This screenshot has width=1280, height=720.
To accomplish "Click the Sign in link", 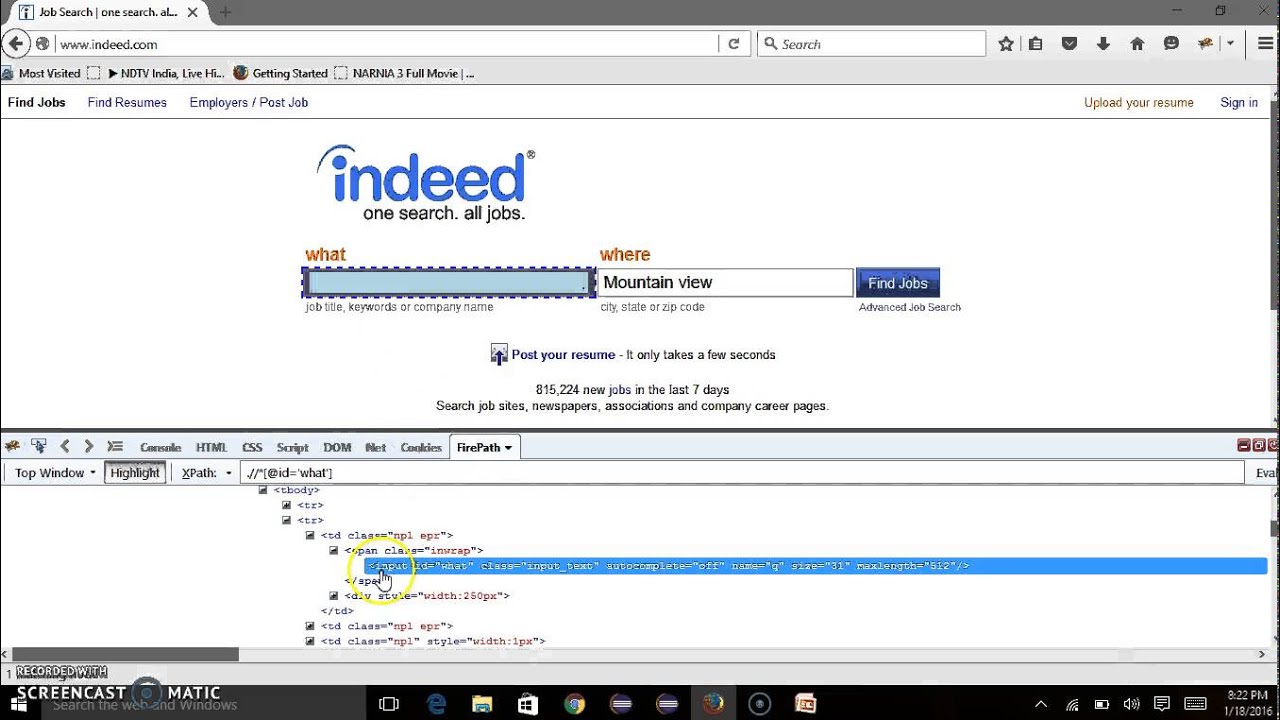I will click(x=1239, y=102).
